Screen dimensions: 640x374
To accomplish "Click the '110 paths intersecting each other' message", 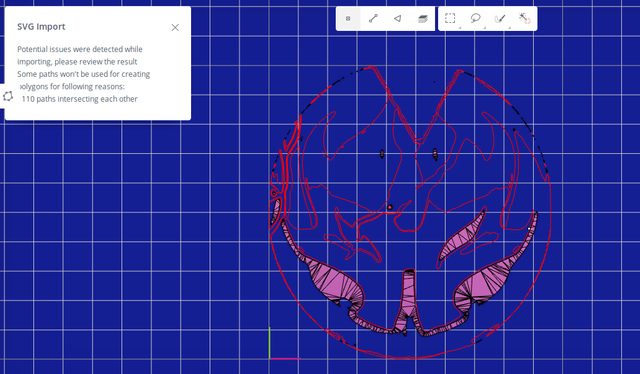I will click(80, 99).
